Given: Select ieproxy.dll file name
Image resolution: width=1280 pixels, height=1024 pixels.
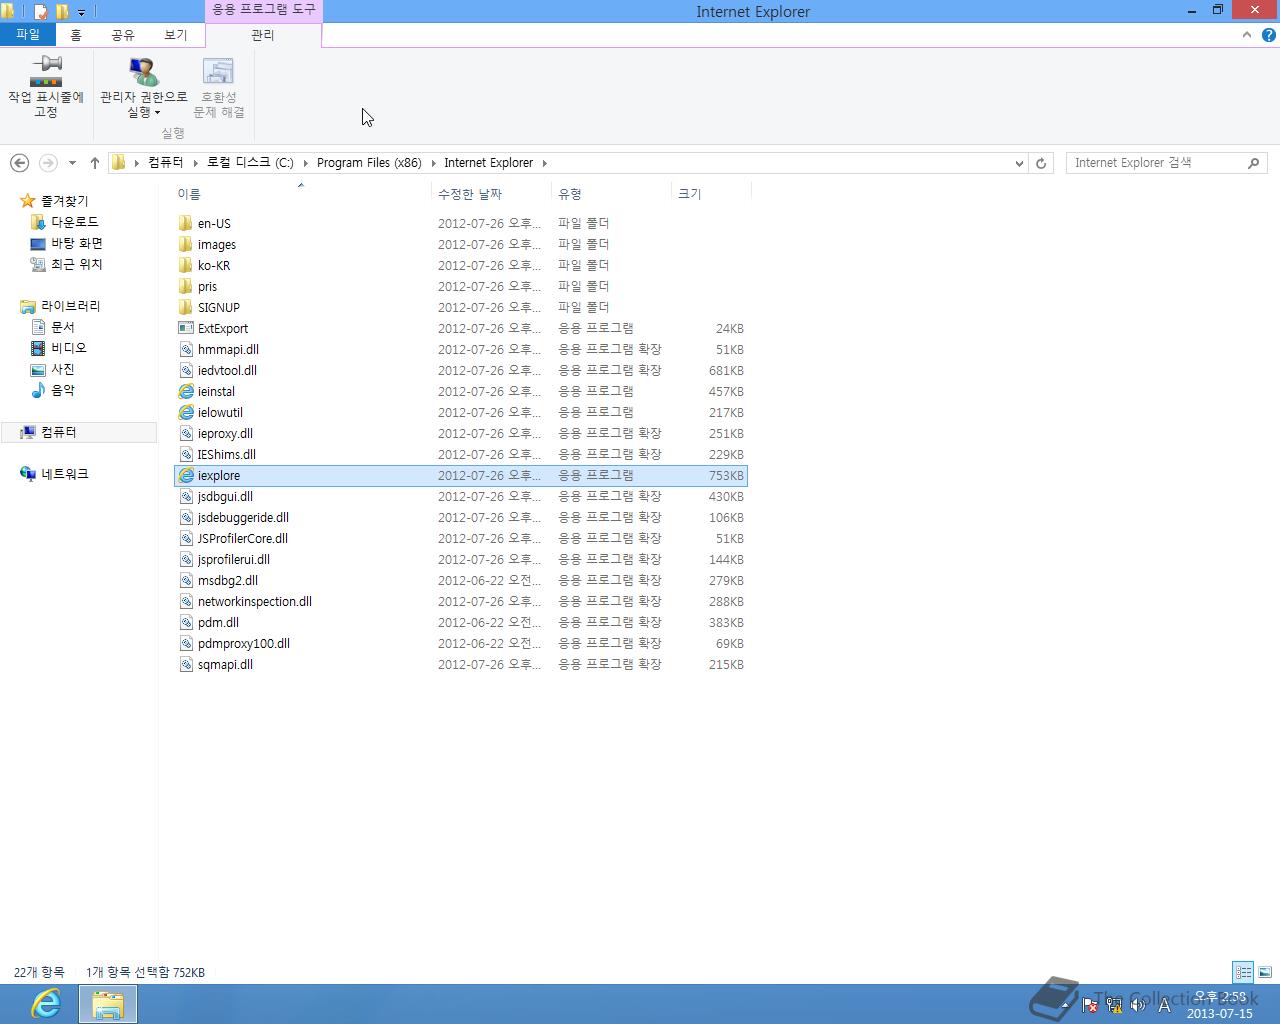Looking at the screenshot, I should click(x=225, y=433).
